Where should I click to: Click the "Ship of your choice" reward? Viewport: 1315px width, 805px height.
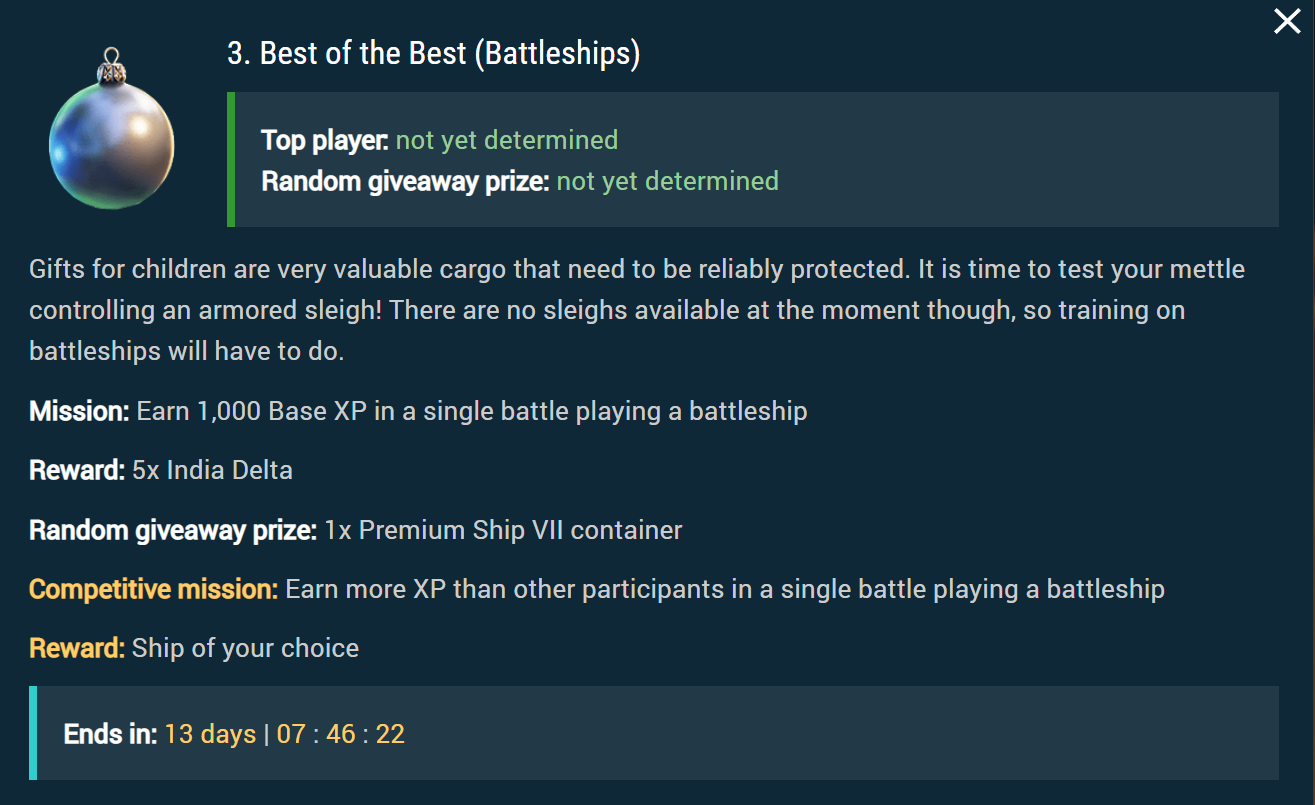pyautogui.click(x=245, y=648)
